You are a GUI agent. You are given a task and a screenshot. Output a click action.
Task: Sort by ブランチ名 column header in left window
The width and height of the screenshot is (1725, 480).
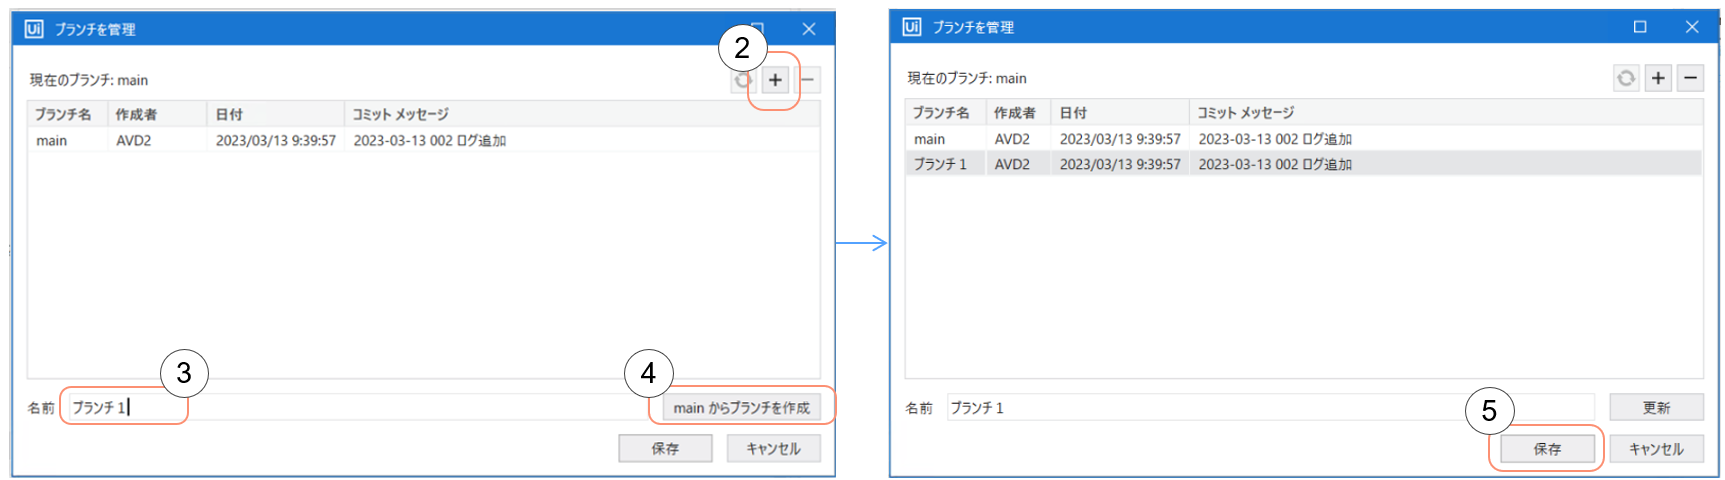click(x=67, y=114)
